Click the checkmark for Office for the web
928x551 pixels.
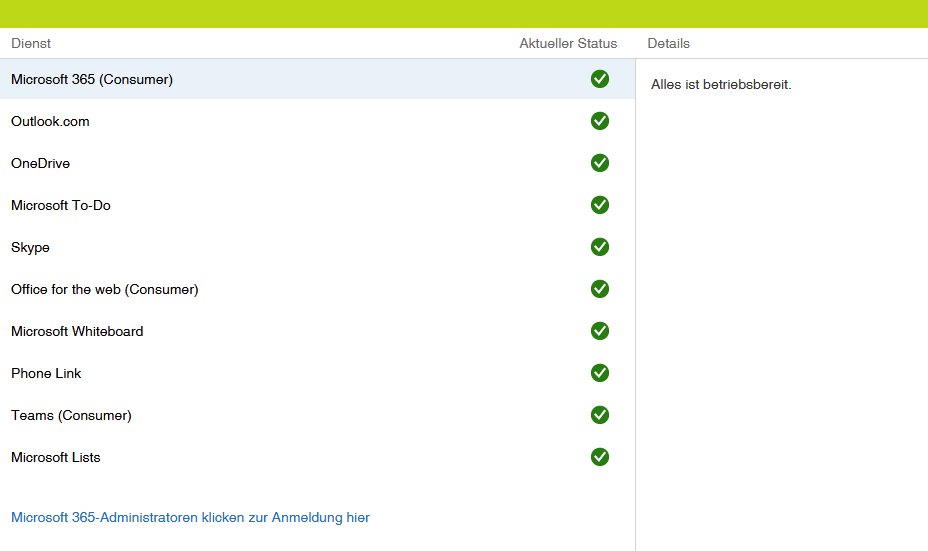pos(600,289)
